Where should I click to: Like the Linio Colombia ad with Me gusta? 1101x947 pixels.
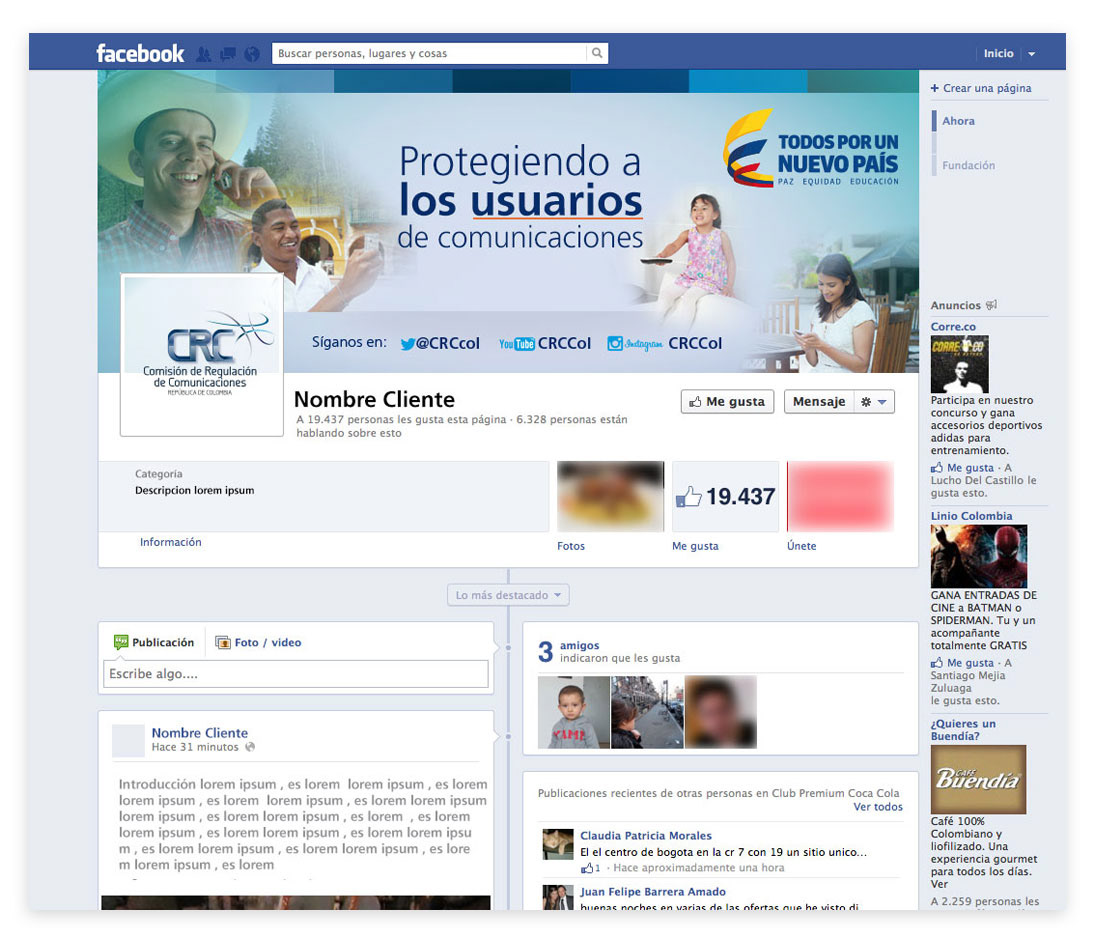[970, 663]
